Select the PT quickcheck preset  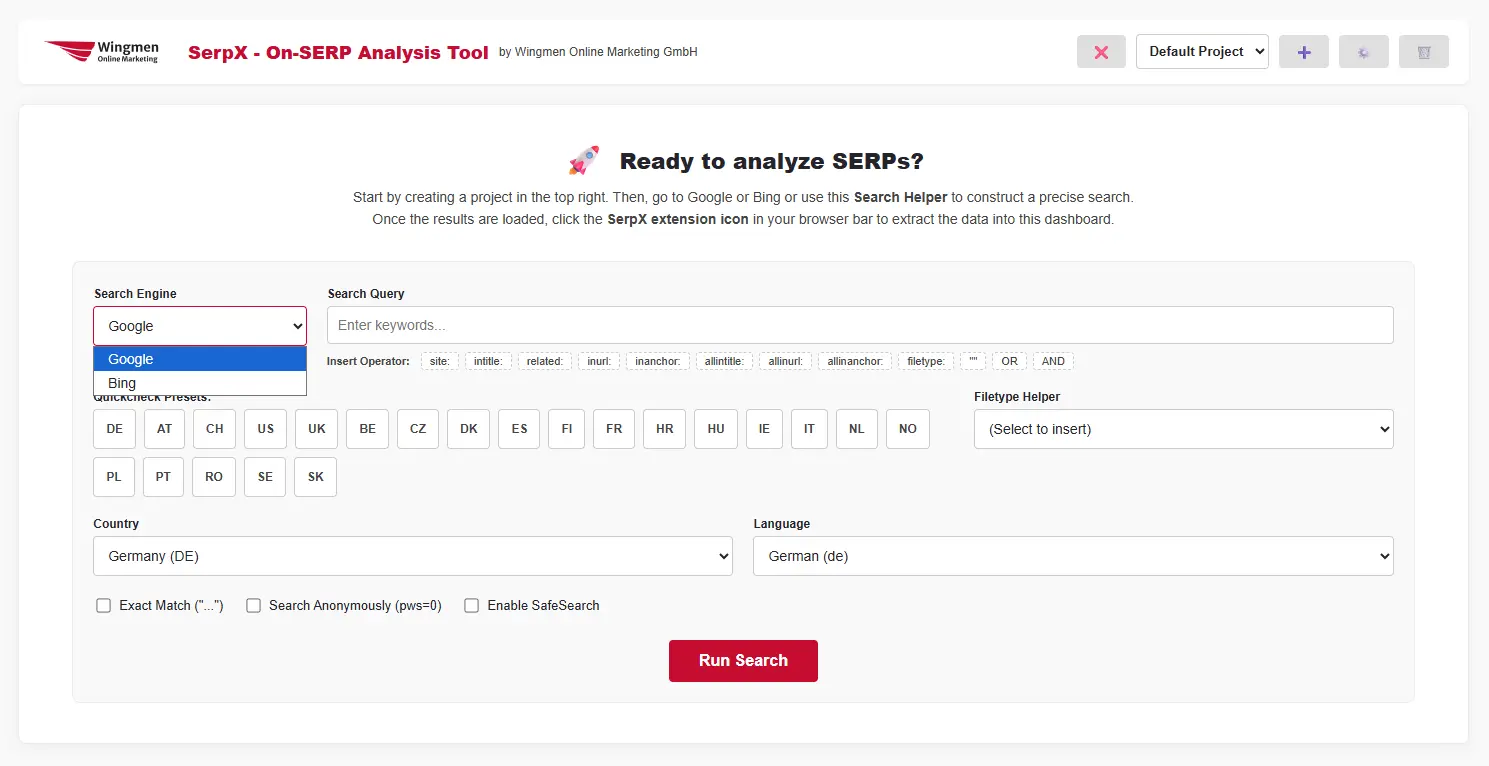(x=164, y=477)
